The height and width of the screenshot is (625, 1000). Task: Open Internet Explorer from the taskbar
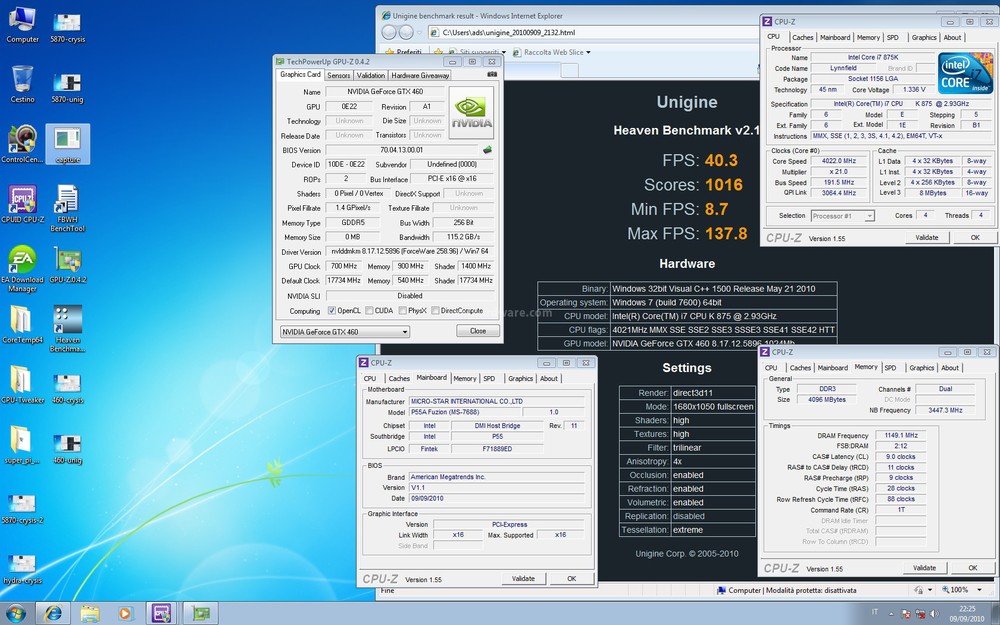click(x=53, y=614)
